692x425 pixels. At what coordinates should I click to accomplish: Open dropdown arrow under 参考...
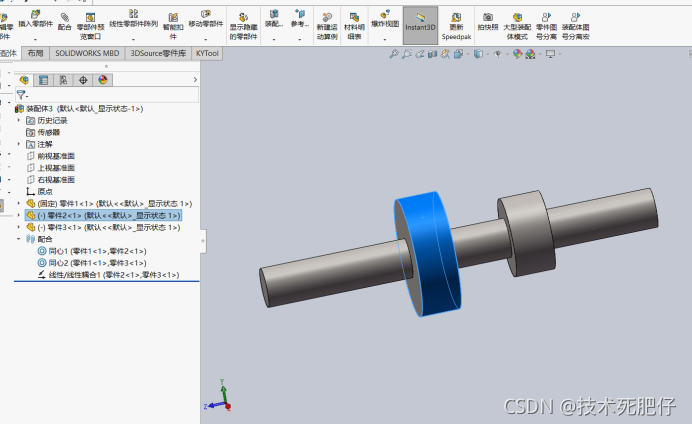pos(300,39)
